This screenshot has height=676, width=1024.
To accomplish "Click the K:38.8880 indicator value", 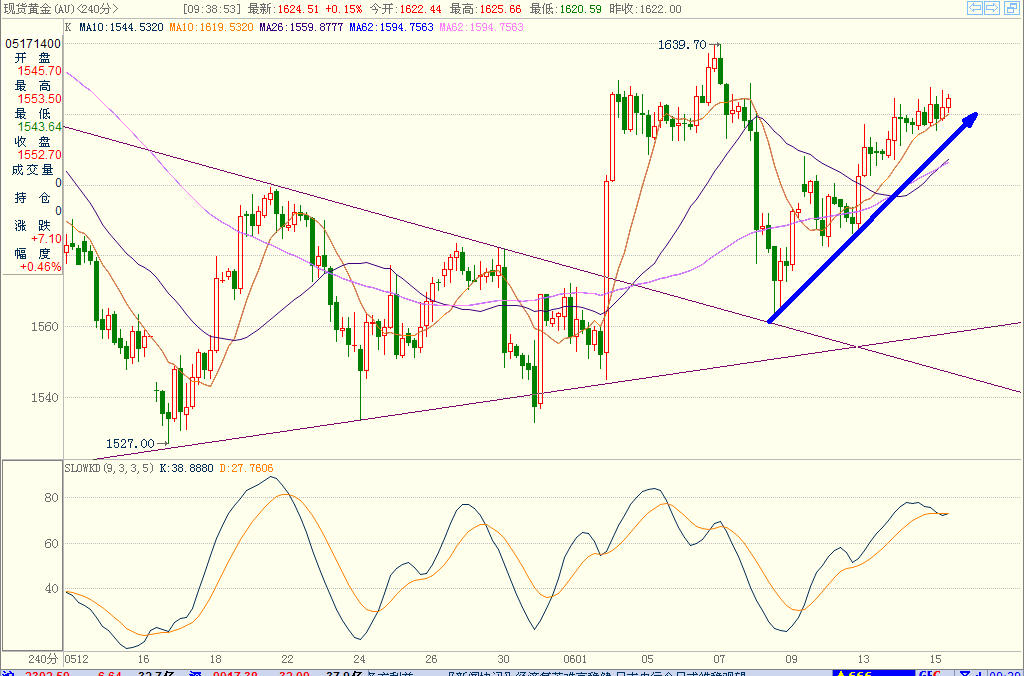I will [186, 468].
